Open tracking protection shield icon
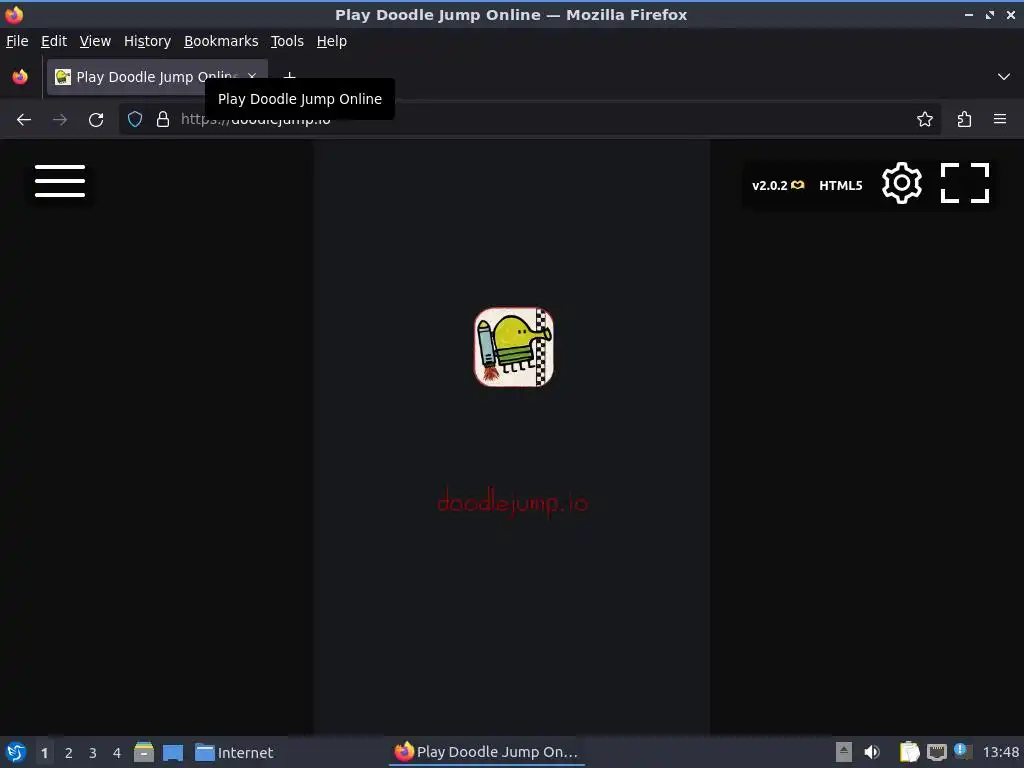1024x768 pixels. (135, 120)
